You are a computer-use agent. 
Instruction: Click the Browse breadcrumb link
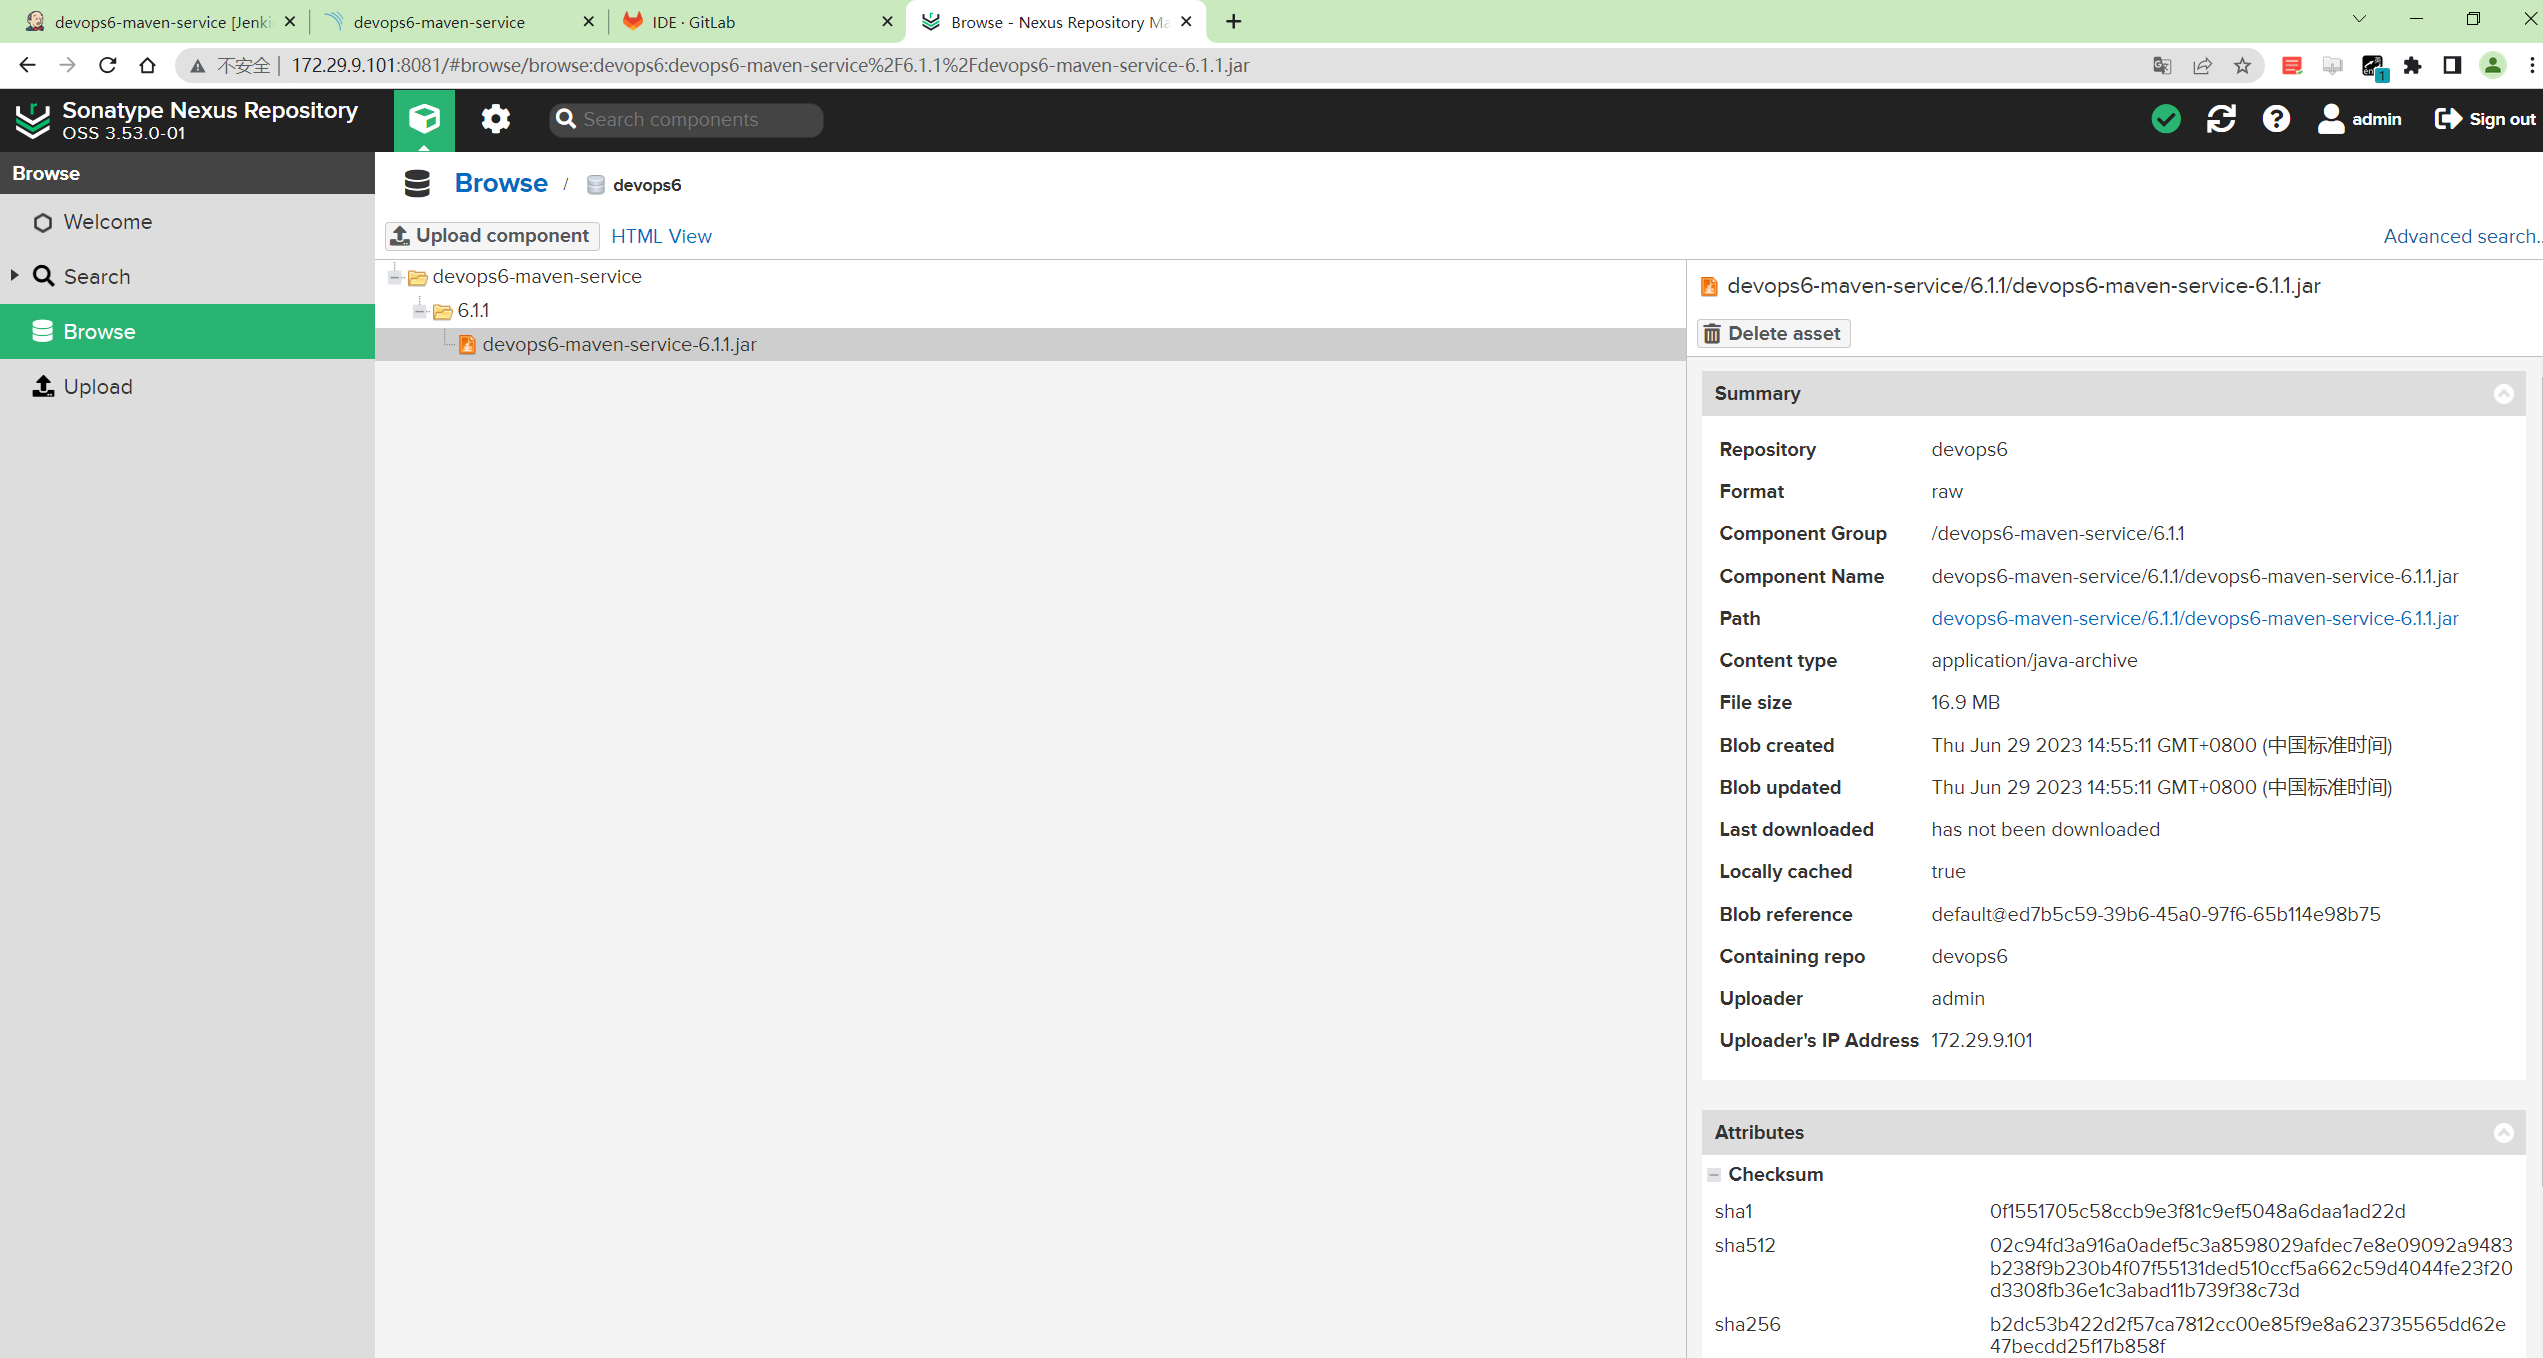501,183
